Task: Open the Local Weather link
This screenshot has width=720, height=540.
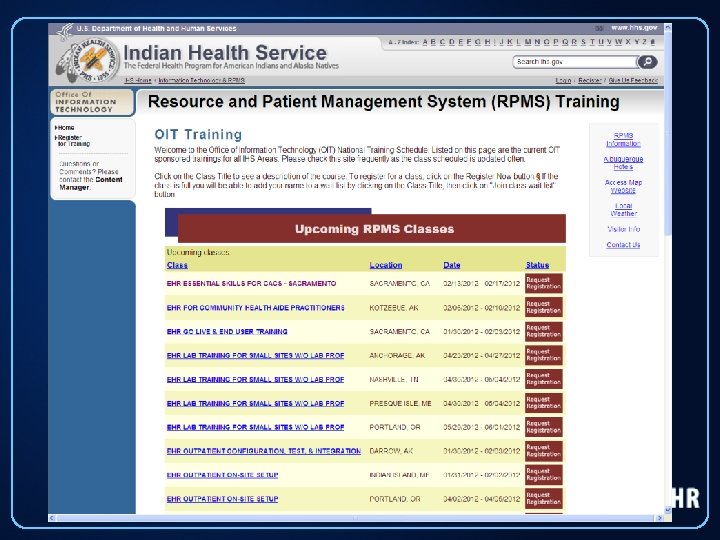Action: (x=623, y=210)
